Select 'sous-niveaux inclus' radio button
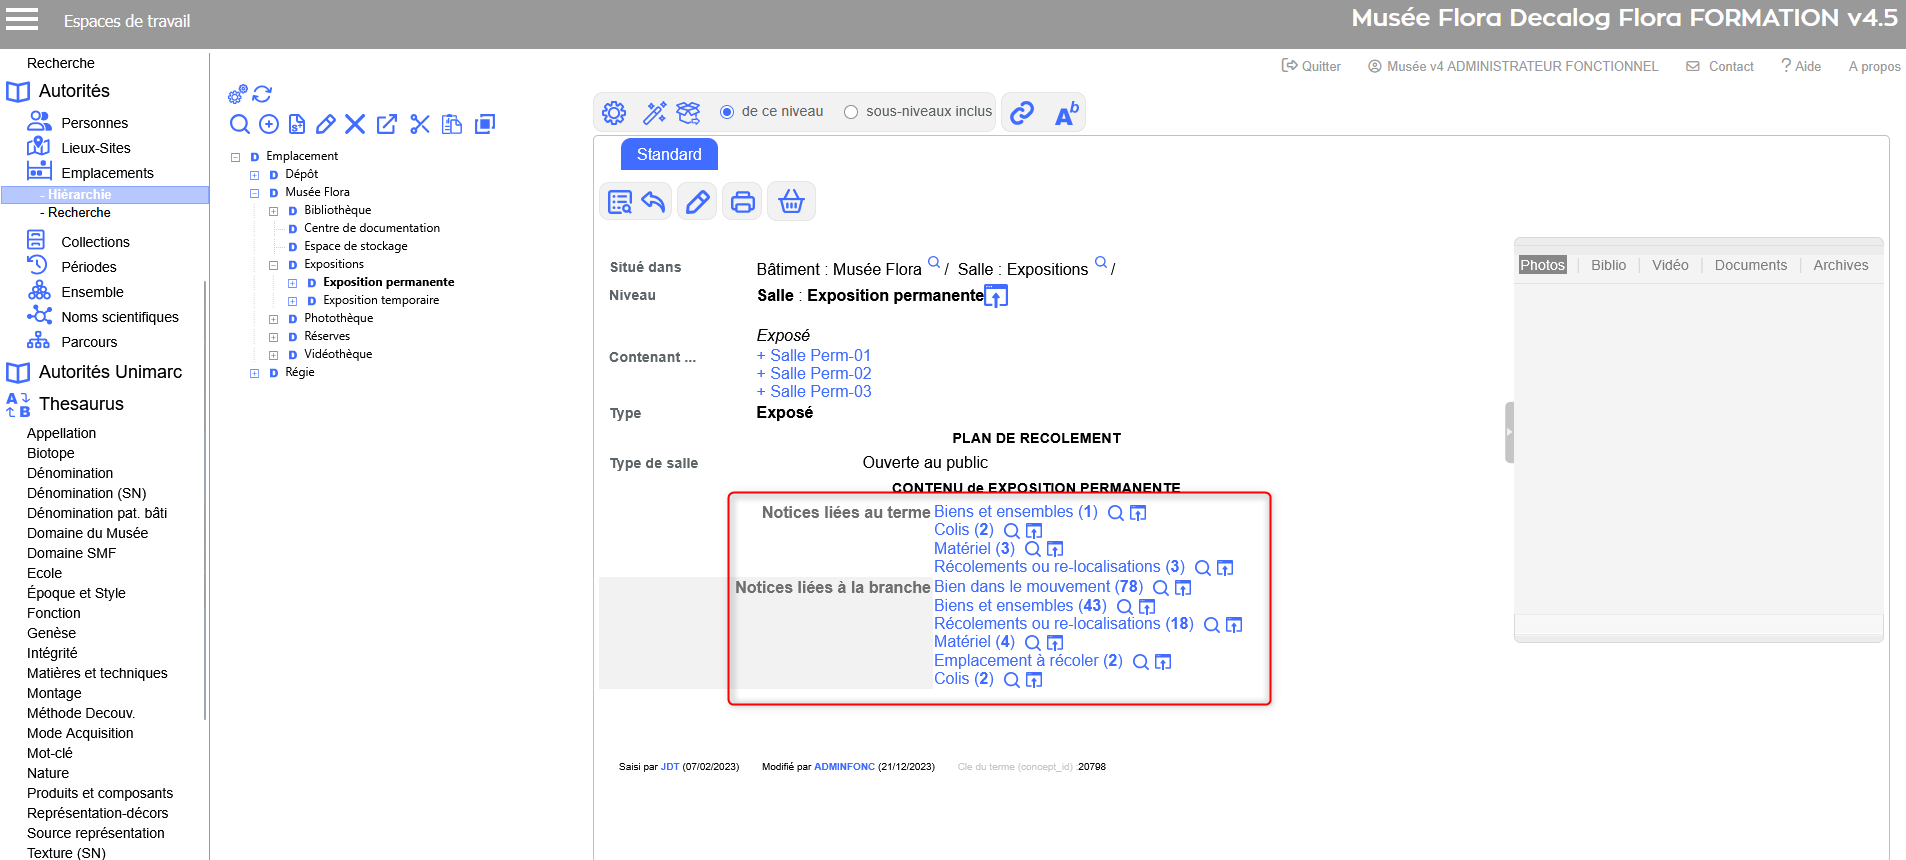1906x860 pixels. point(851,112)
